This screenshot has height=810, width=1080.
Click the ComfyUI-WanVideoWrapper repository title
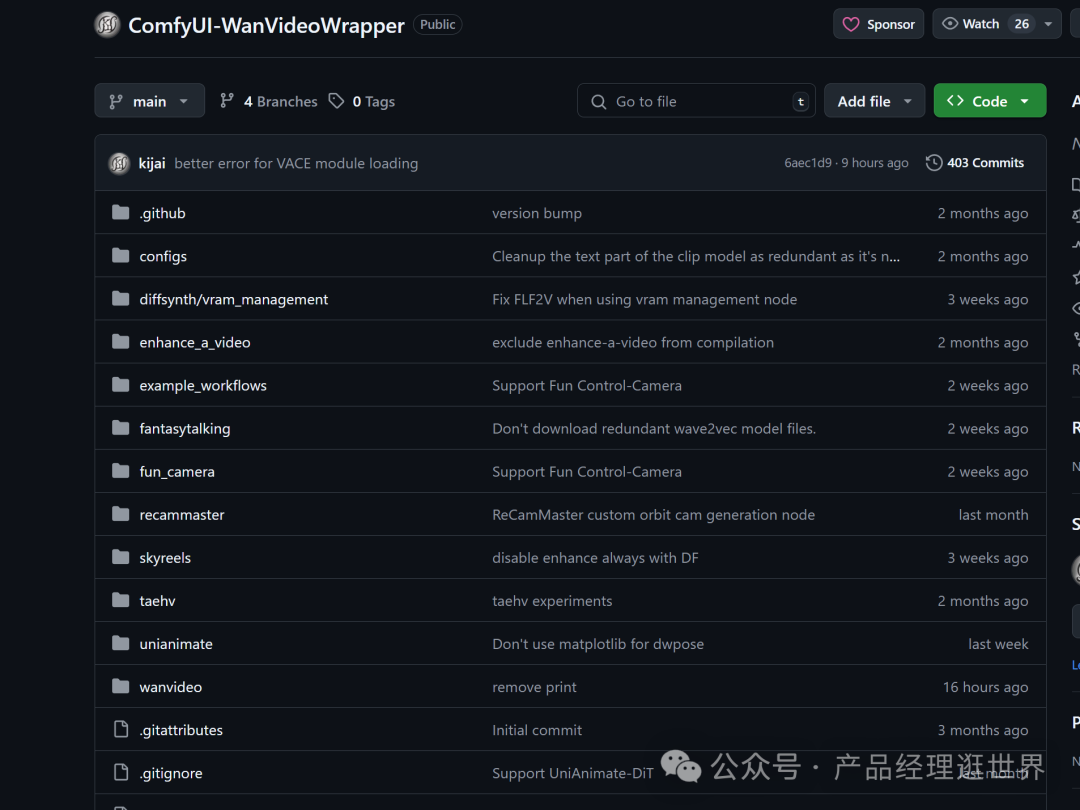[x=266, y=25]
